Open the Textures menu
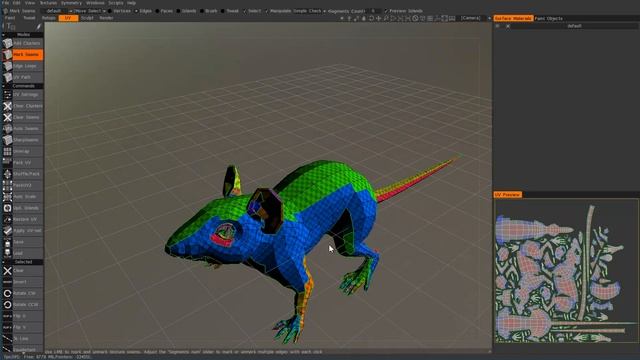Screen dimensions: 640x360 tap(48, 3)
